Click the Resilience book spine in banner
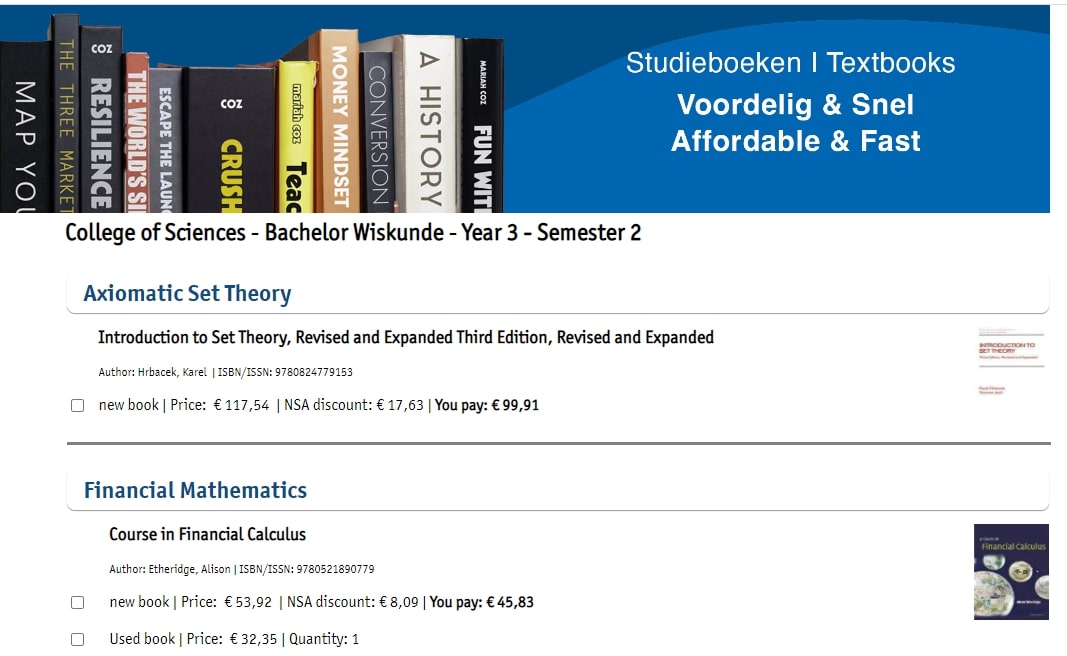 click(x=101, y=119)
